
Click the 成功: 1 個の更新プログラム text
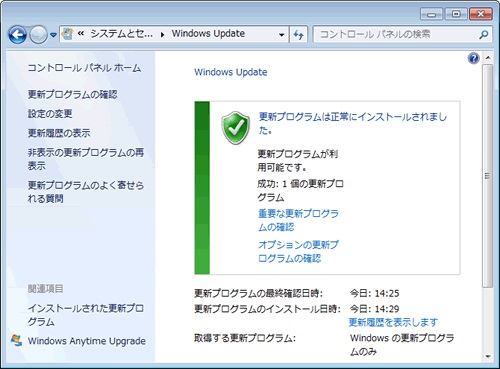click(300, 190)
